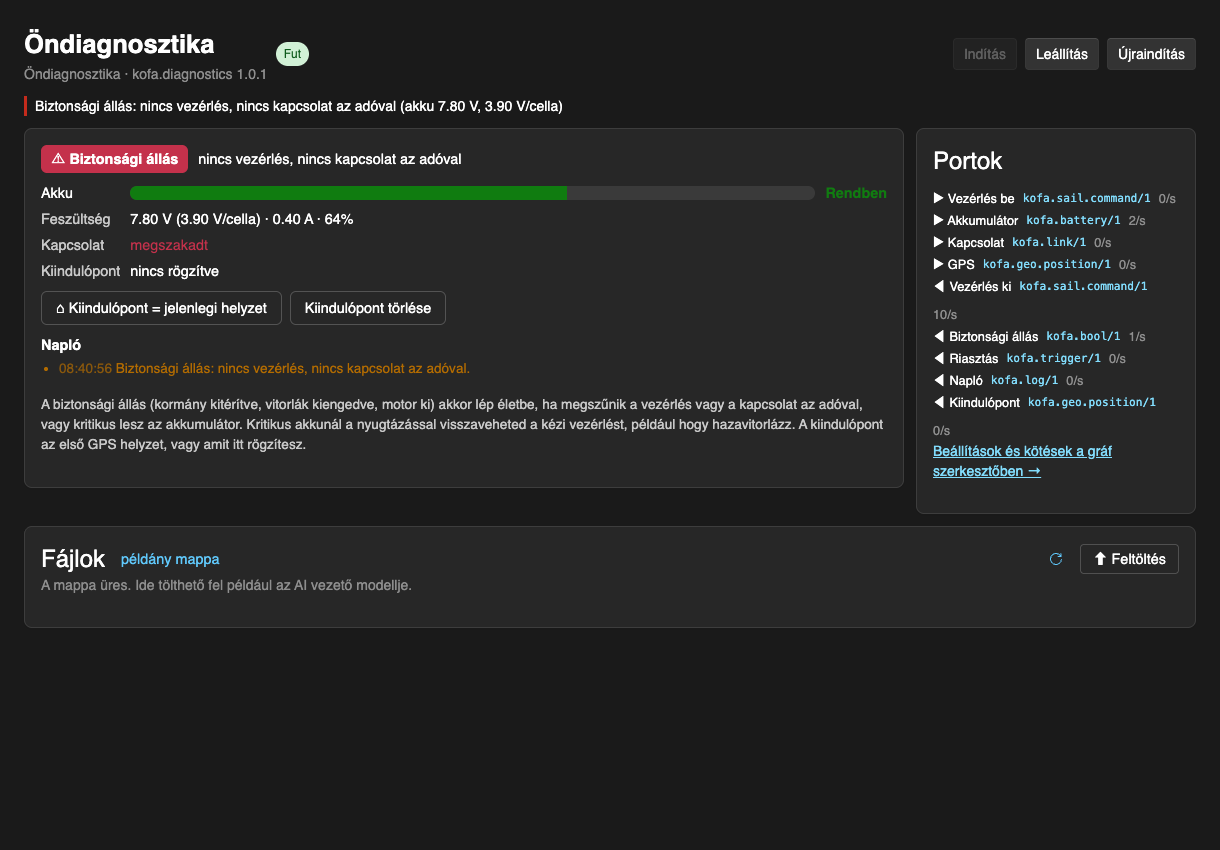The height and width of the screenshot is (850, 1220).
Task: Click the red Biztonsági állás warning badge
Action: tap(114, 159)
